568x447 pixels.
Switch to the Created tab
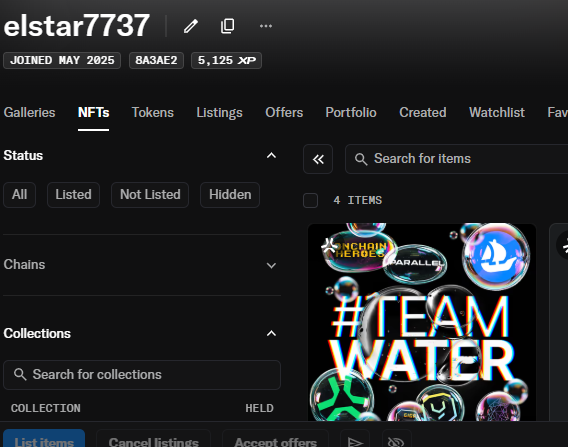[423, 113]
